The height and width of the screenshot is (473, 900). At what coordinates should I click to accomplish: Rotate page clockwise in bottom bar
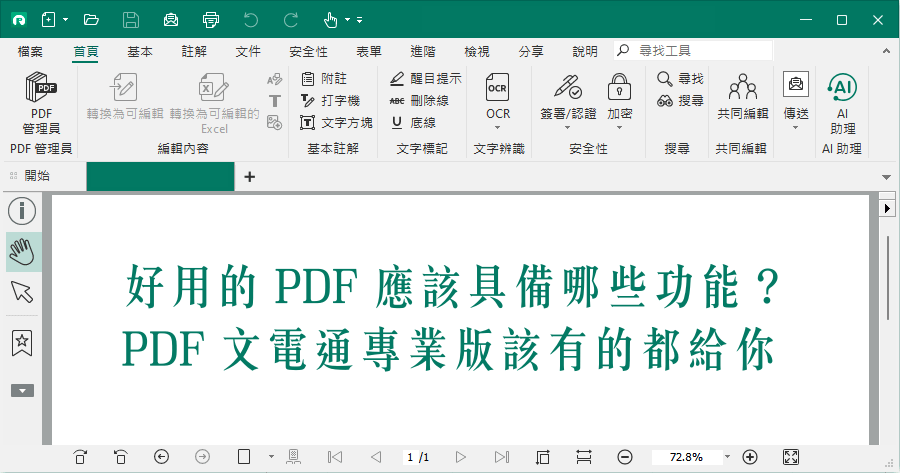coord(80,457)
